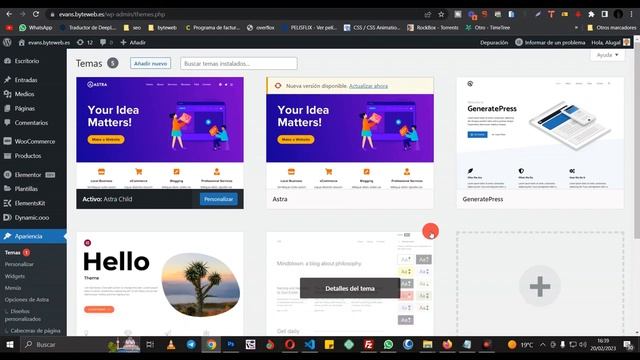
Task: Open the seo bookmark folder
Action: point(132,28)
